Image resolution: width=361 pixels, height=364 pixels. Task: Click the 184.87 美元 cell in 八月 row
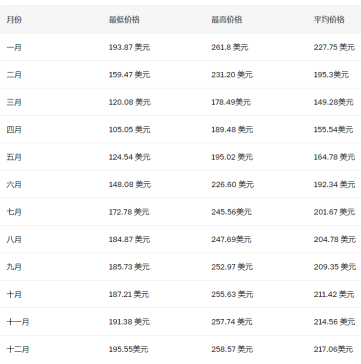(129, 239)
